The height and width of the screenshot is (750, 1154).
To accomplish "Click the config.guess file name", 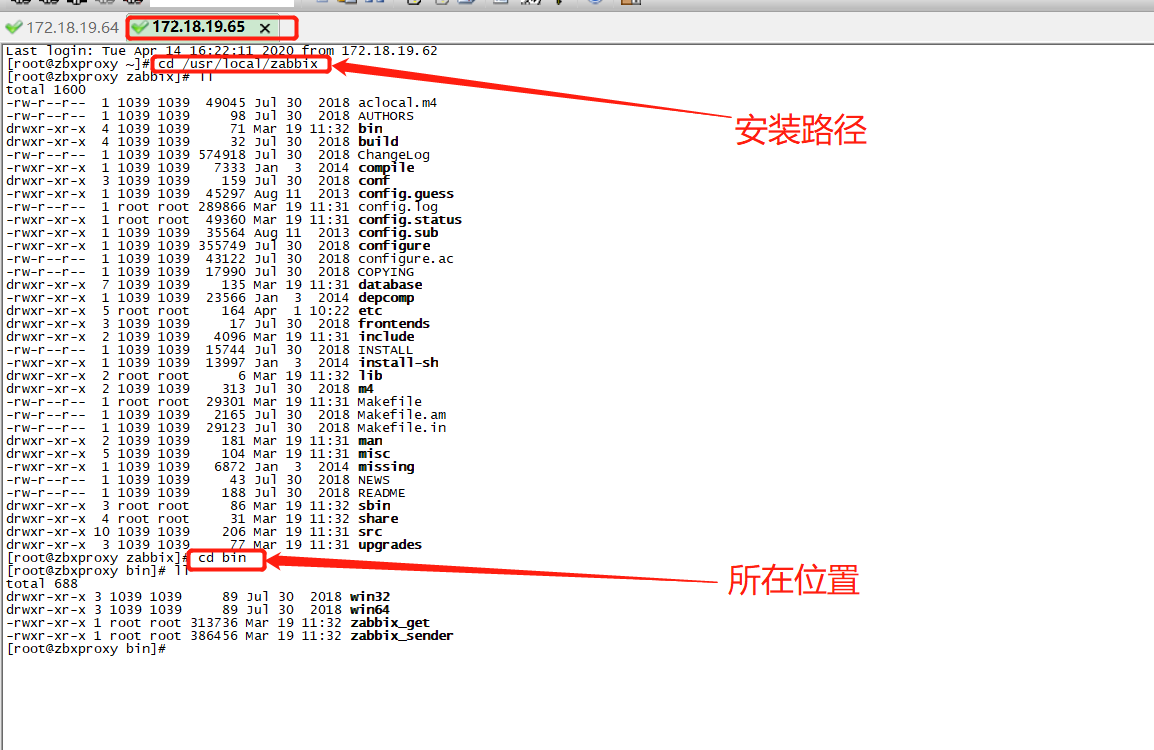I will tap(406, 194).
